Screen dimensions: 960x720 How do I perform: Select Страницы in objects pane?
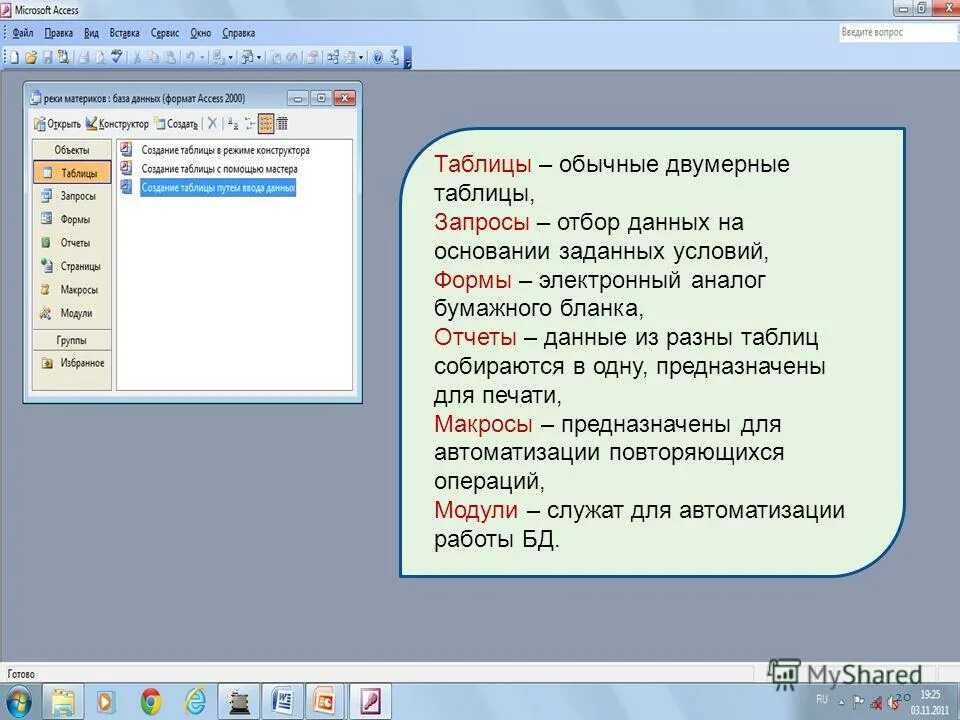(72, 266)
